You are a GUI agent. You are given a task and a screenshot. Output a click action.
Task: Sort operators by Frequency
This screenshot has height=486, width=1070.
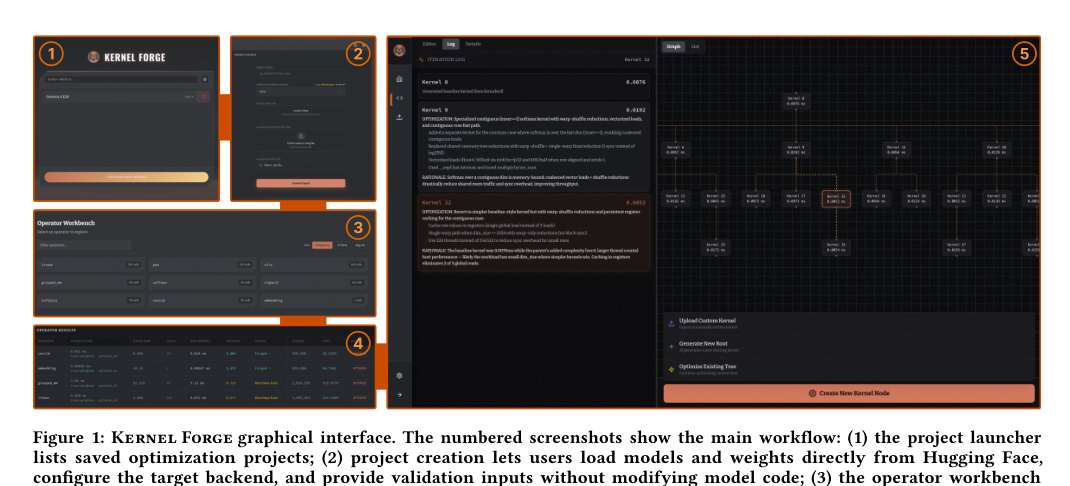point(322,245)
